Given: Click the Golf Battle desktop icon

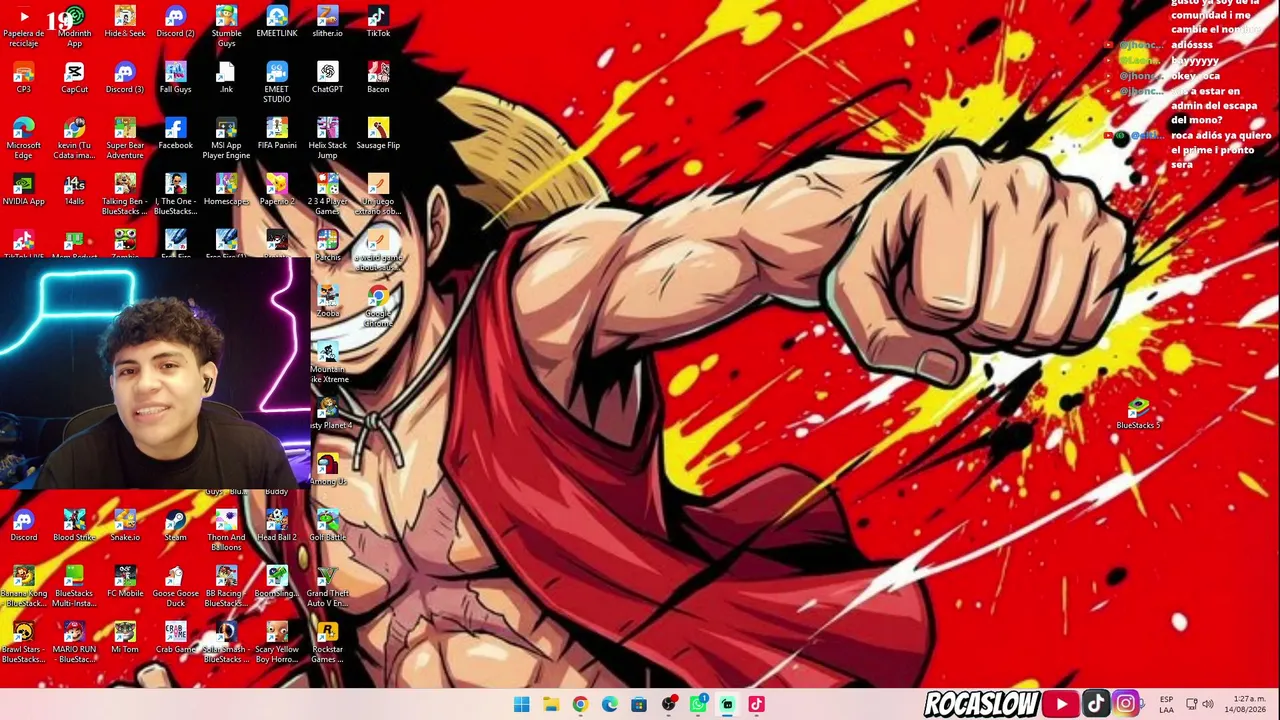Looking at the screenshot, I should [327, 526].
